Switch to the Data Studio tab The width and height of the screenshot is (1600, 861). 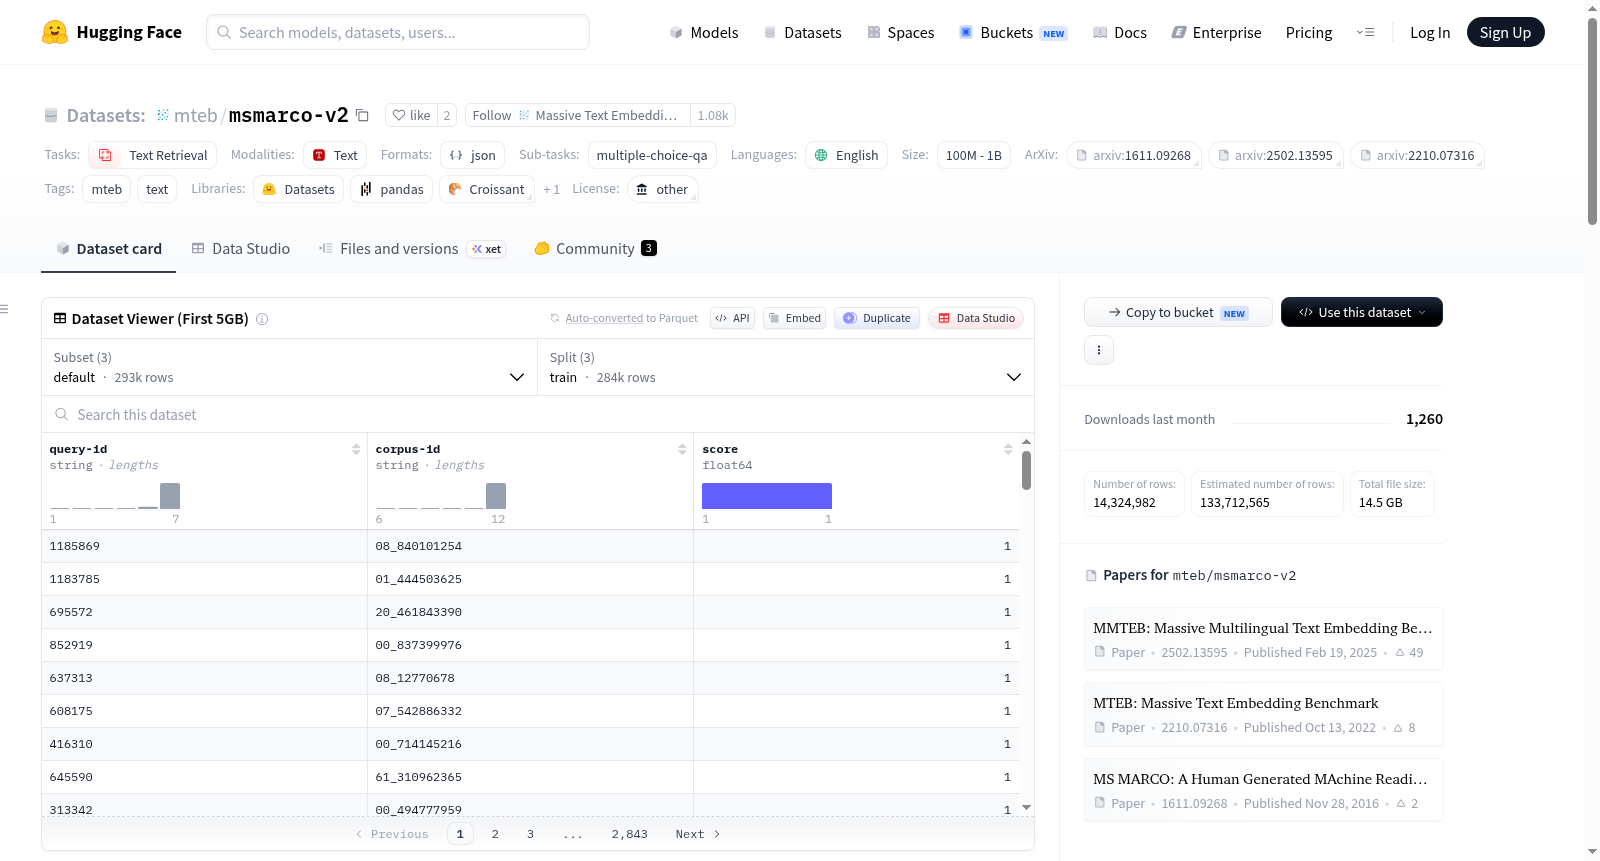point(240,249)
